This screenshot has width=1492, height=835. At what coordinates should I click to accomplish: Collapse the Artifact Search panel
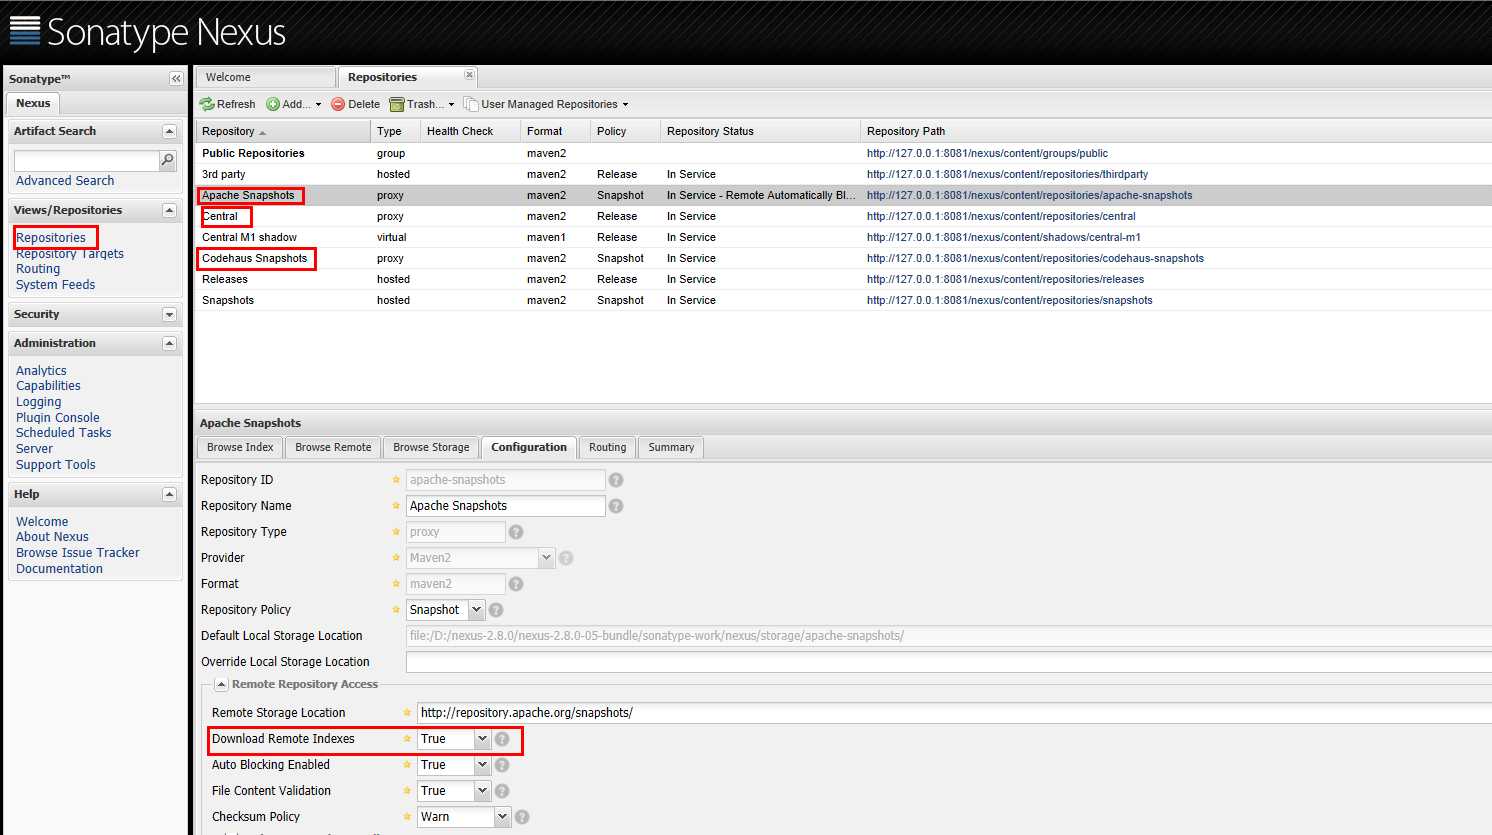(169, 131)
